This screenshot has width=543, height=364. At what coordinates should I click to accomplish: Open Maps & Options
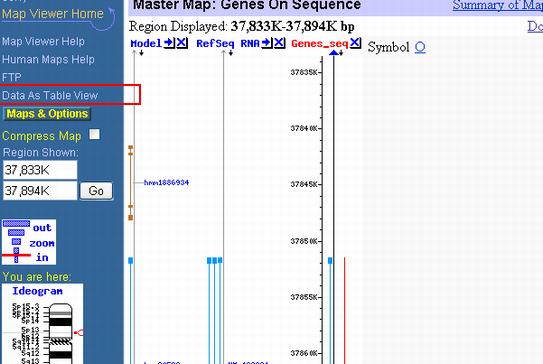click(x=47, y=114)
